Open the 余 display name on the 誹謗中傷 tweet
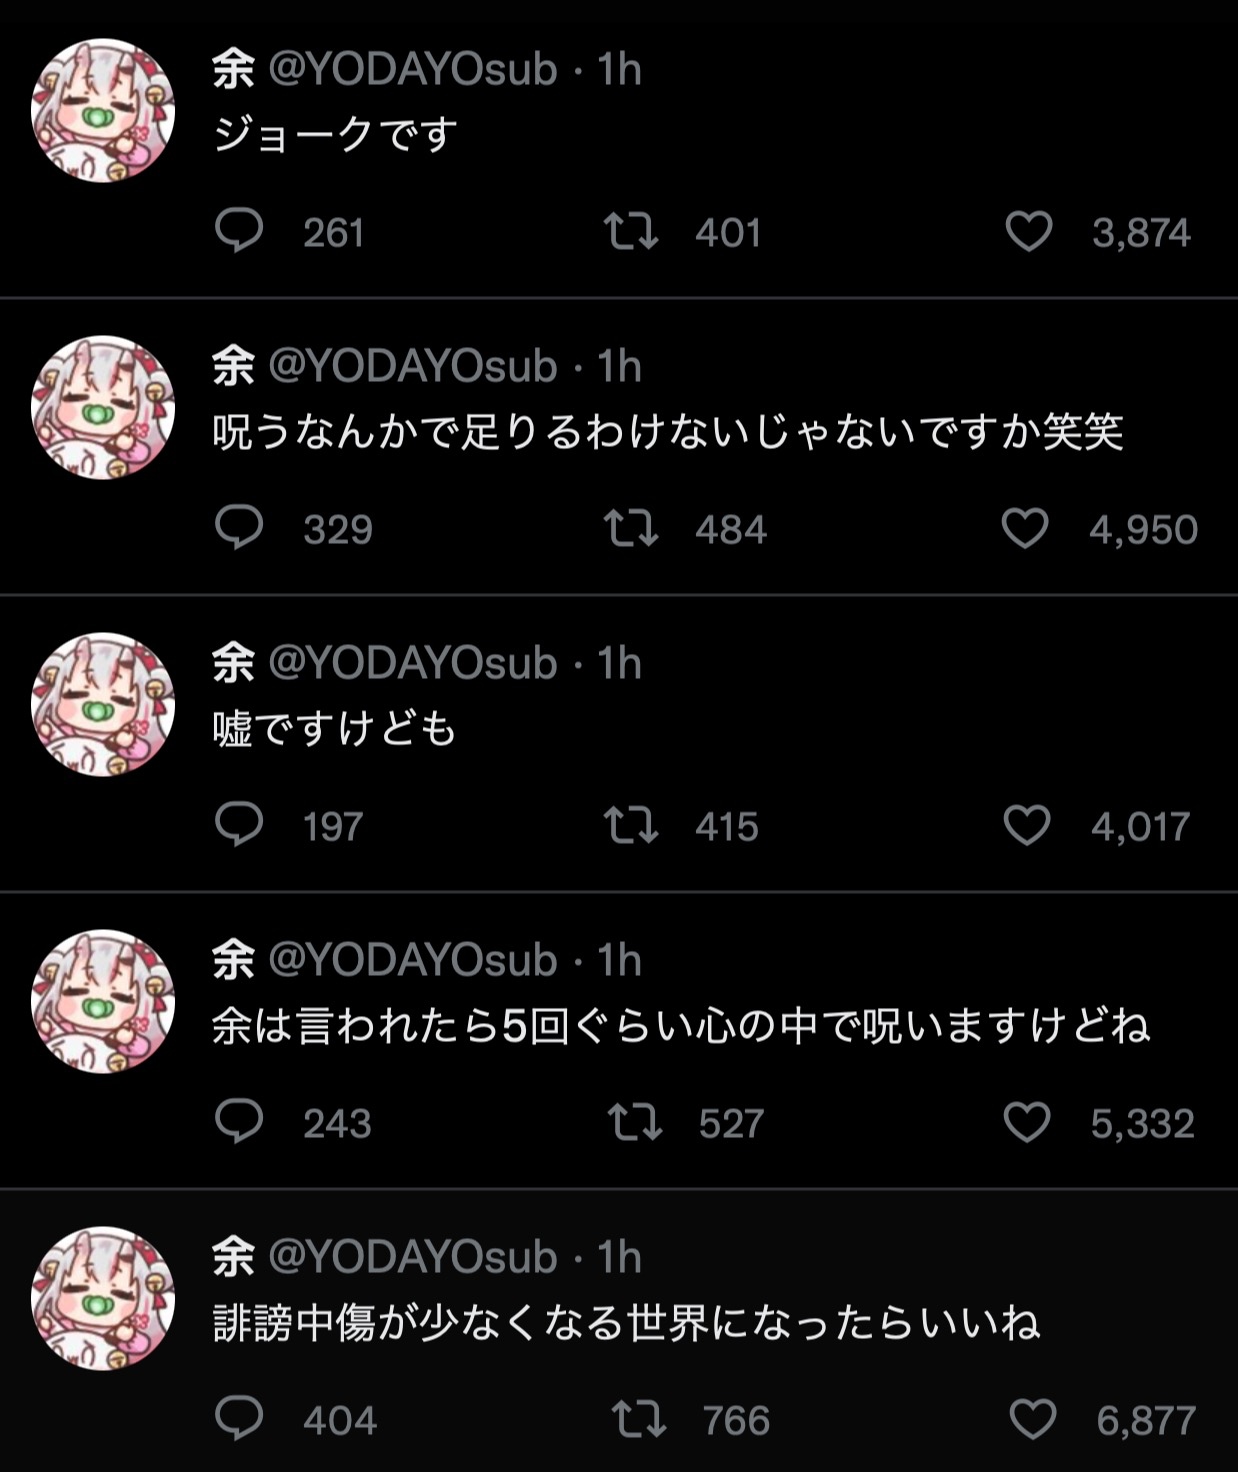This screenshot has height=1472, width=1238. pyautogui.click(x=233, y=1257)
